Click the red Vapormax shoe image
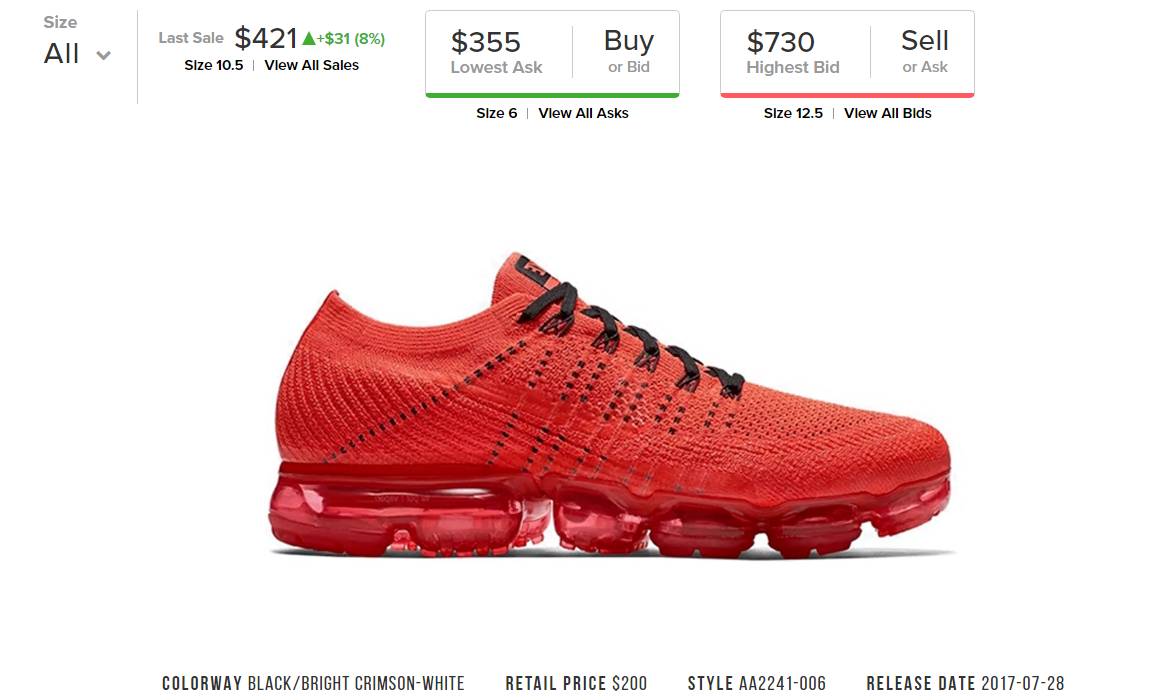The width and height of the screenshot is (1164, 700). [x=611, y=407]
